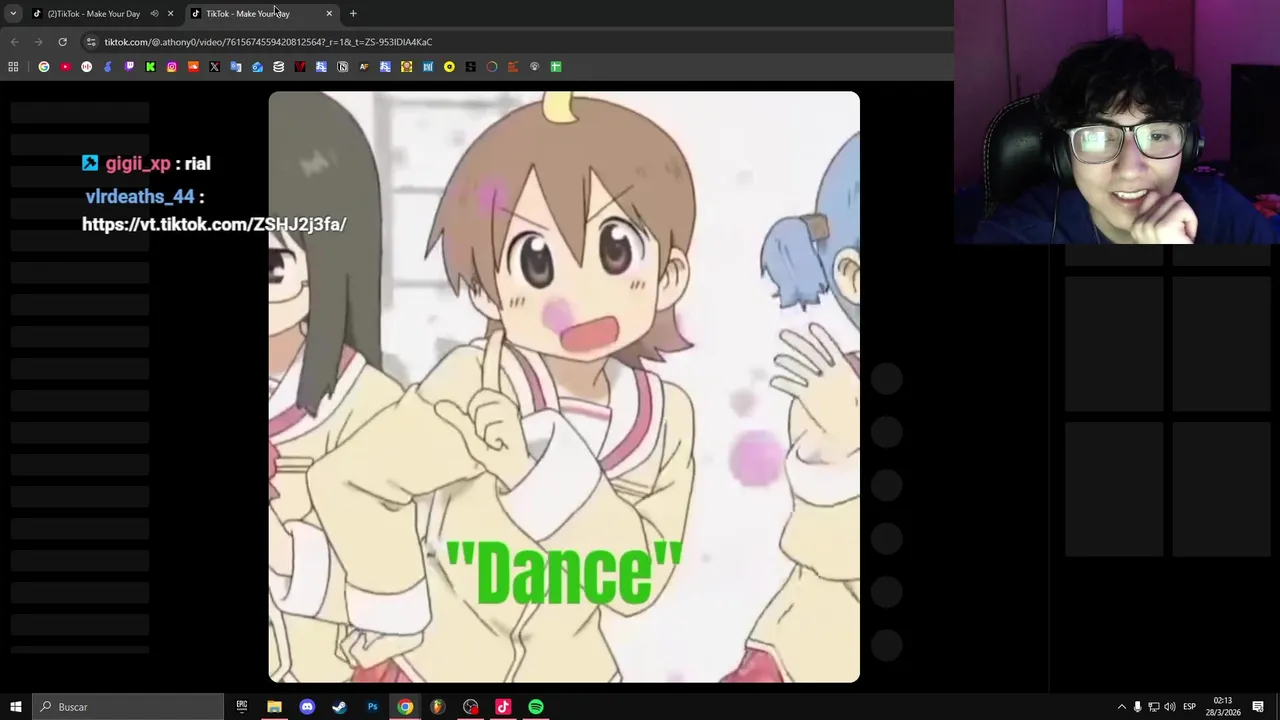Open Steam from taskbar

(339, 707)
